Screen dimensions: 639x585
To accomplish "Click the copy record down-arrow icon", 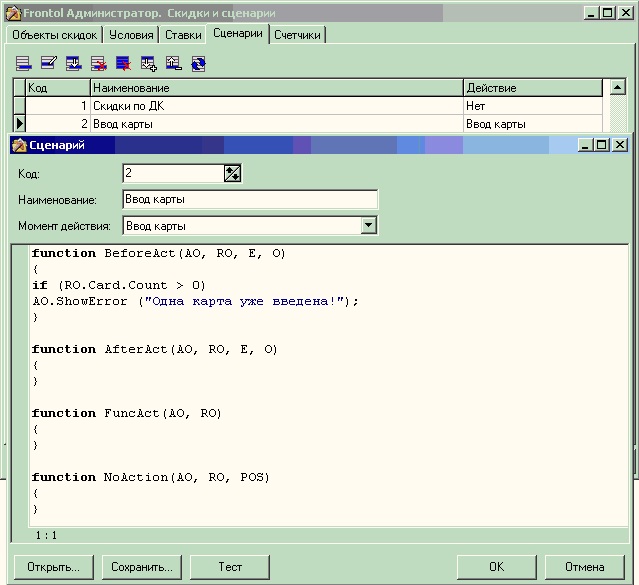I will (74, 63).
